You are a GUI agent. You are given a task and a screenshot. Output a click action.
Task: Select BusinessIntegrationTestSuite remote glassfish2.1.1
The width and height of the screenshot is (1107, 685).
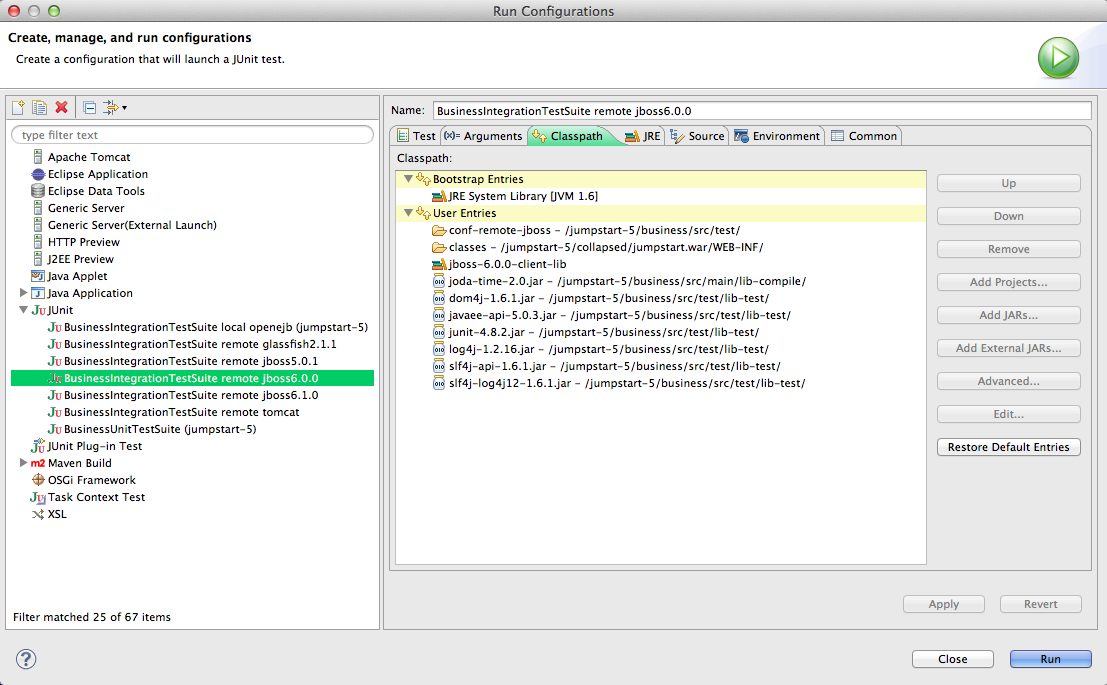click(192, 344)
